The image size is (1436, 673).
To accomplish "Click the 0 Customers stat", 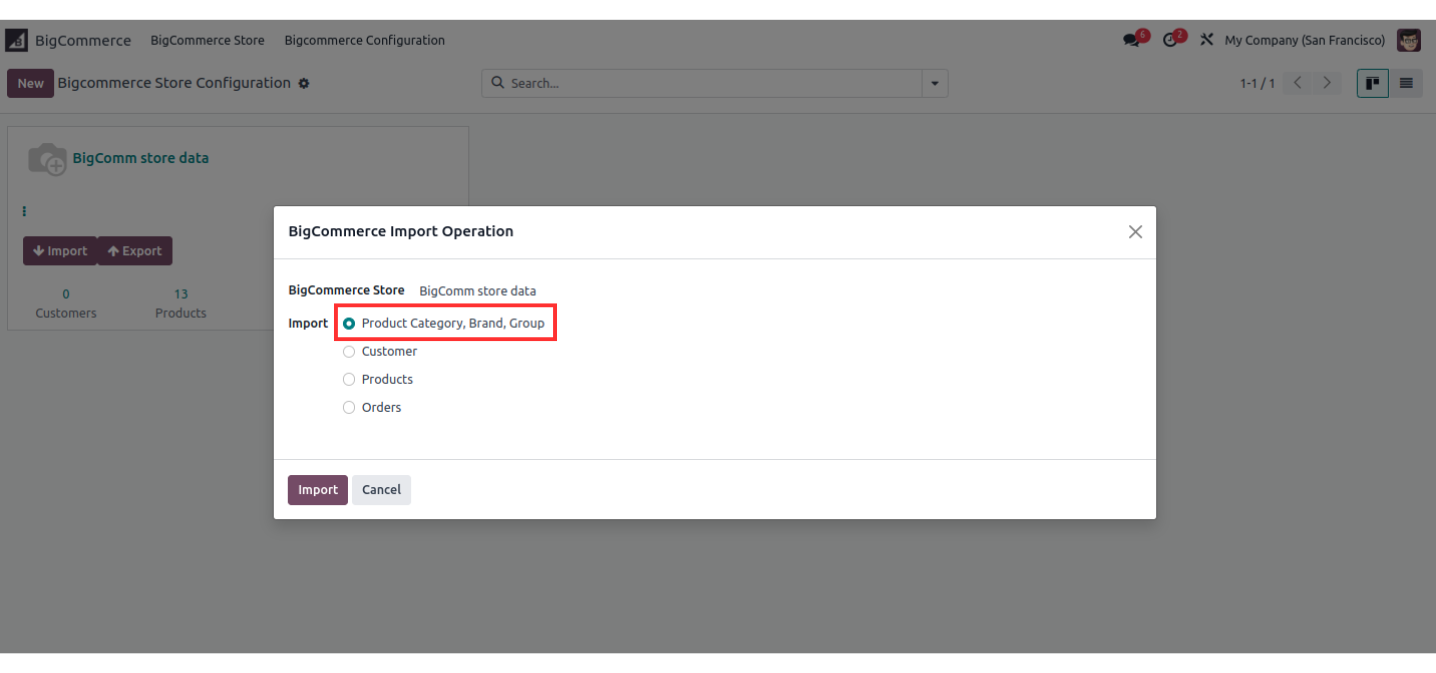I will (x=66, y=303).
